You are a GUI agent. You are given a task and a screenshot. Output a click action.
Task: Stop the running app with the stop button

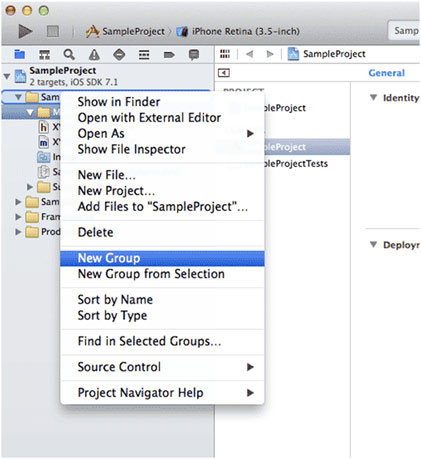[53, 31]
